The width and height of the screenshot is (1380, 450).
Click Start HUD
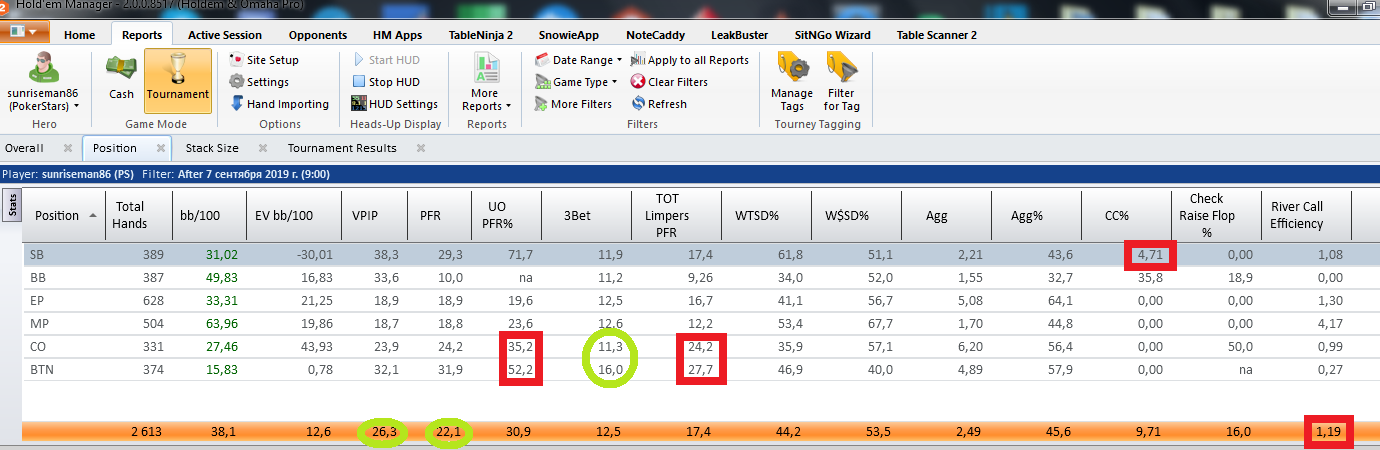coord(385,60)
